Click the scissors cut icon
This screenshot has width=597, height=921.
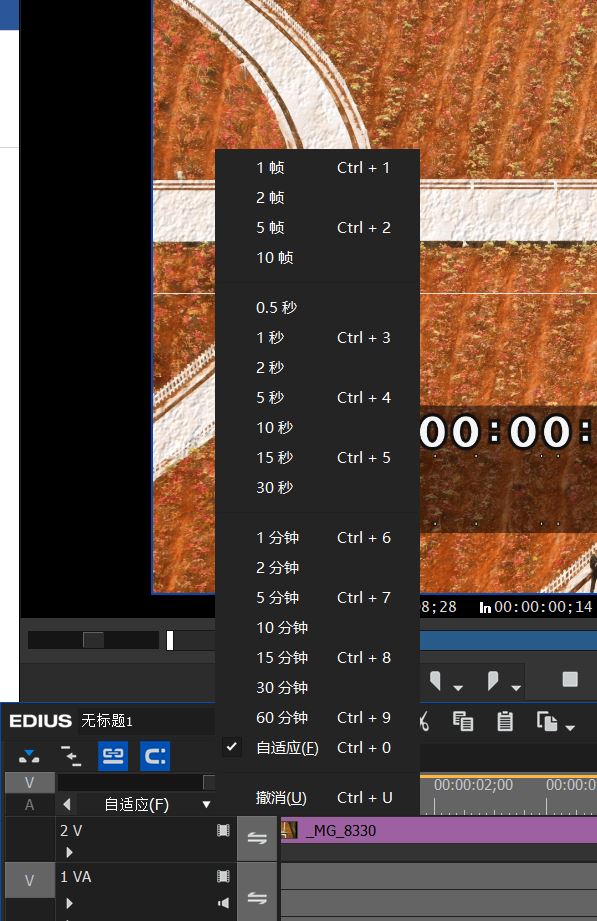point(425,721)
